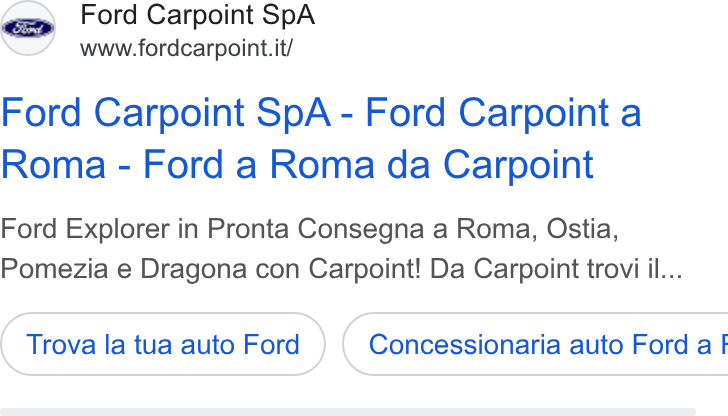Click the www.fordcarpoint.it URL text
The height and width of the screenshot is (416, 728).
(186, 48)
